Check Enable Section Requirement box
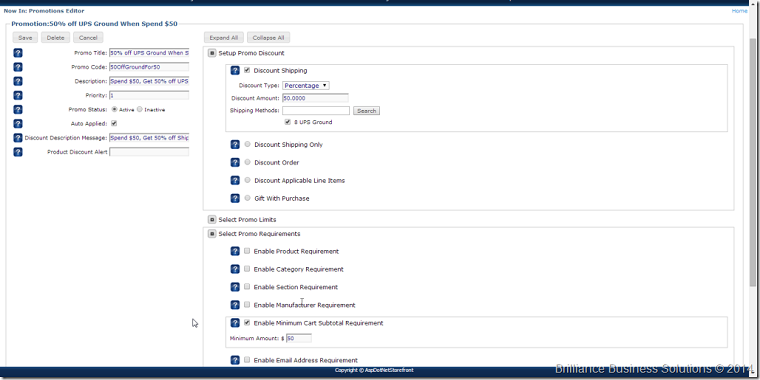 point(247,286)
